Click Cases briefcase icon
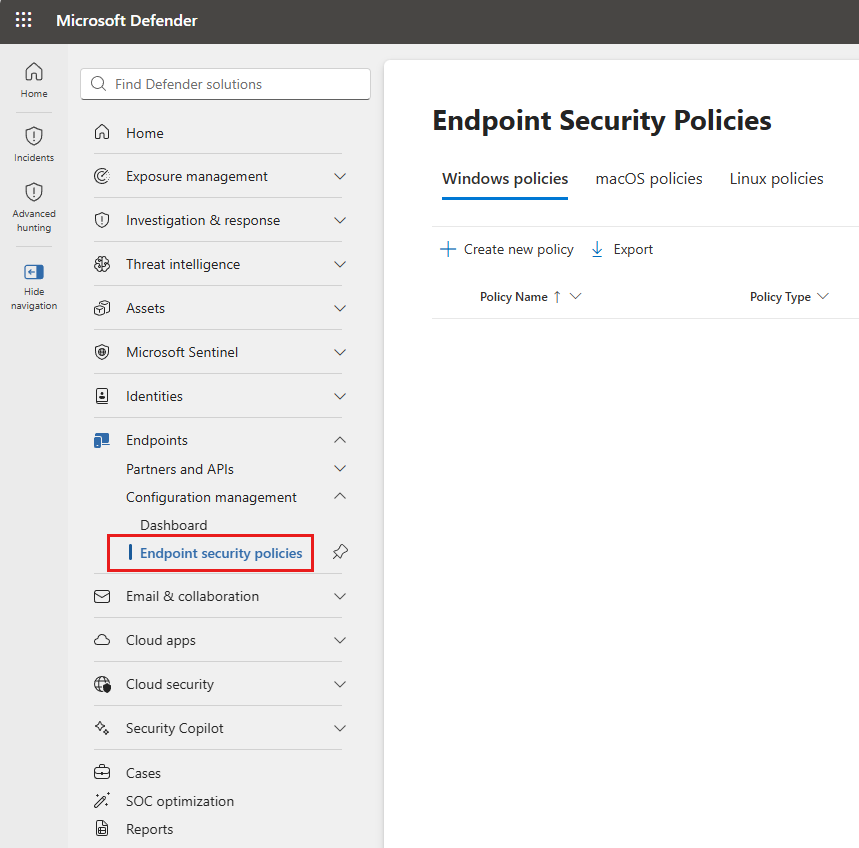The width and height of the screenshot is (859, 848). point(102,772)
